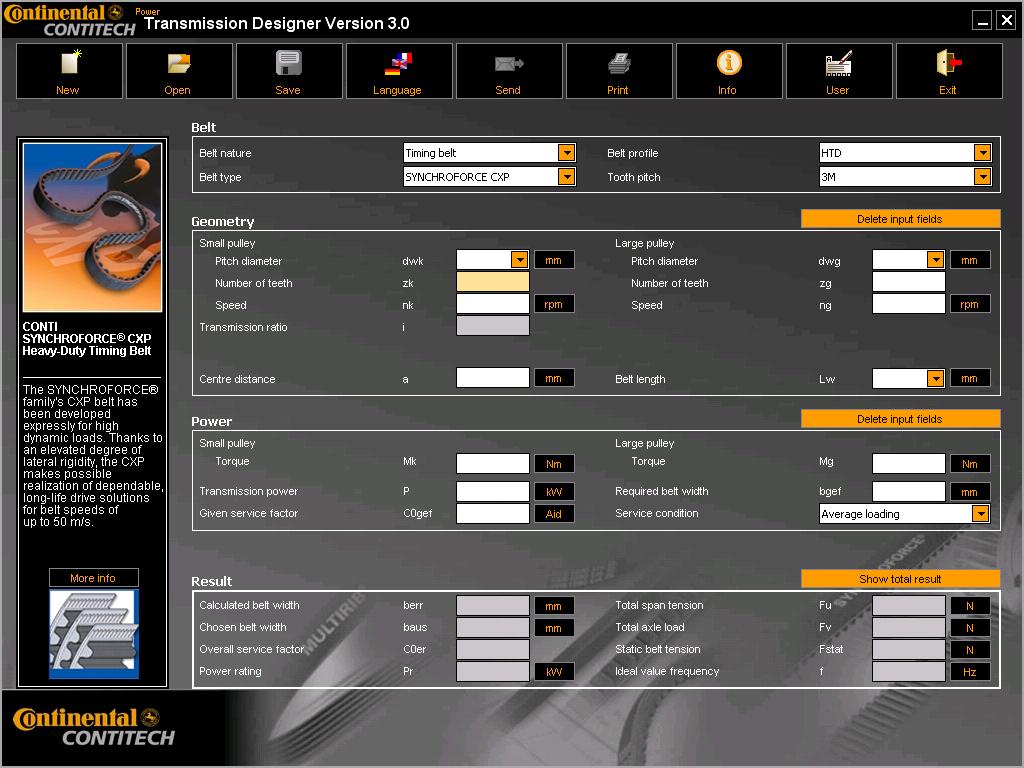1024x768 pixels.
Task: Focus small pulley Speed nk field
Action: pyautogui.click(x=492, y=304)
